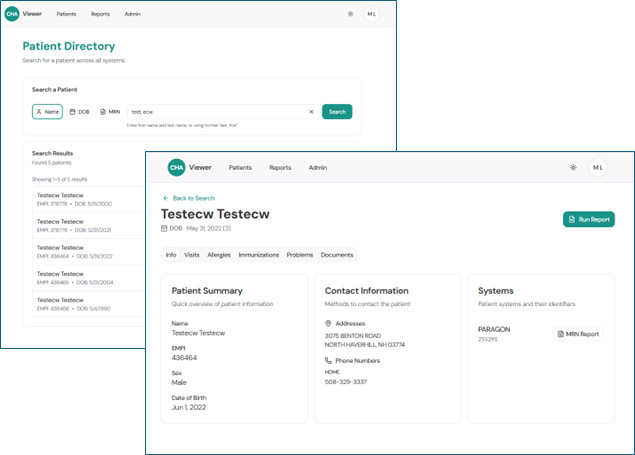635x455 pixels.
Task: Click in the patient search field containing 'test, ecw'
Action: (215, 112)
